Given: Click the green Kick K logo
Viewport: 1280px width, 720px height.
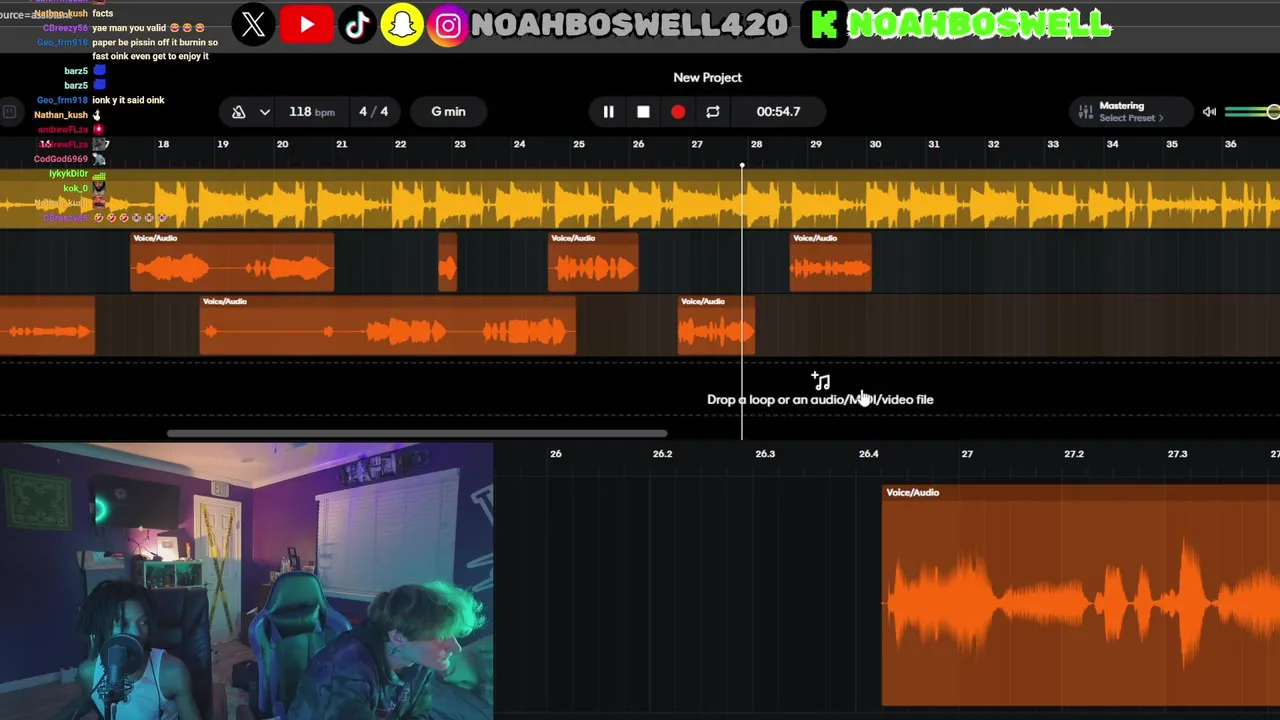Looking at the screenshot, I should click(x=824, y=26).
